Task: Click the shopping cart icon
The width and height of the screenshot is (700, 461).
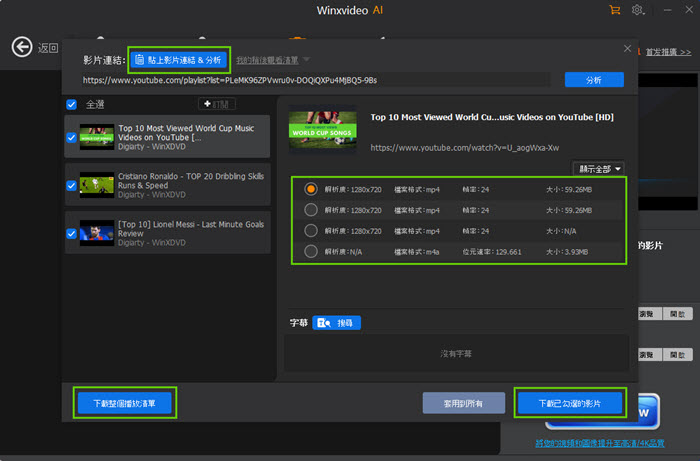Action: (x=614, y=11)
